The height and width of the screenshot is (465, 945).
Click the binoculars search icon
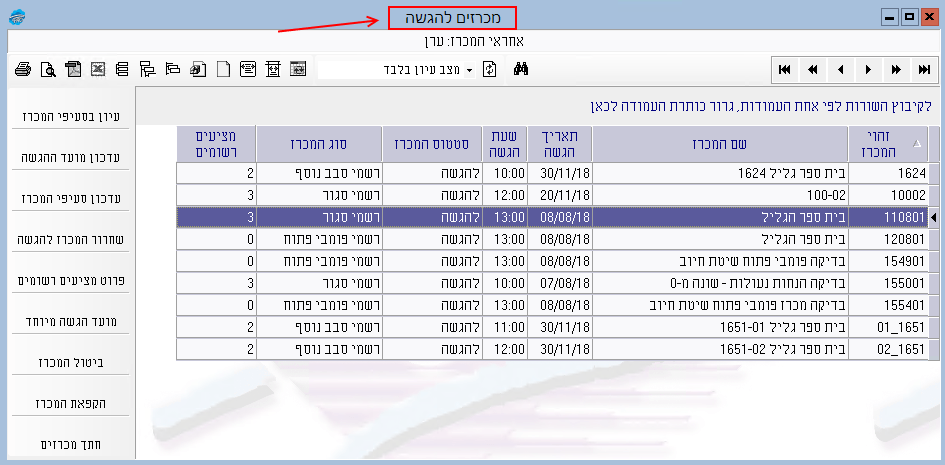click(x=521, y=69)
